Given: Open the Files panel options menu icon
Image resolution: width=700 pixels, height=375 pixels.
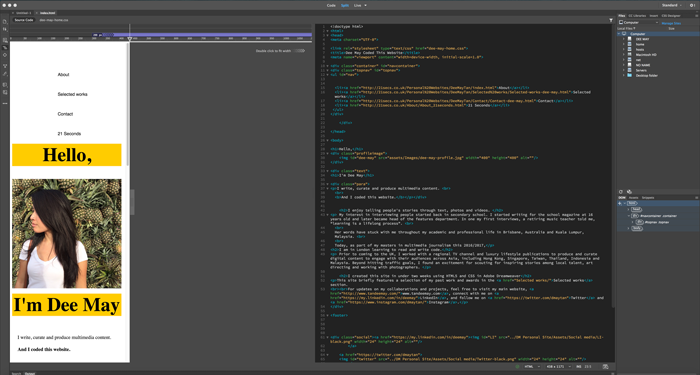Looking at the screenshot, I should (696, 16).
